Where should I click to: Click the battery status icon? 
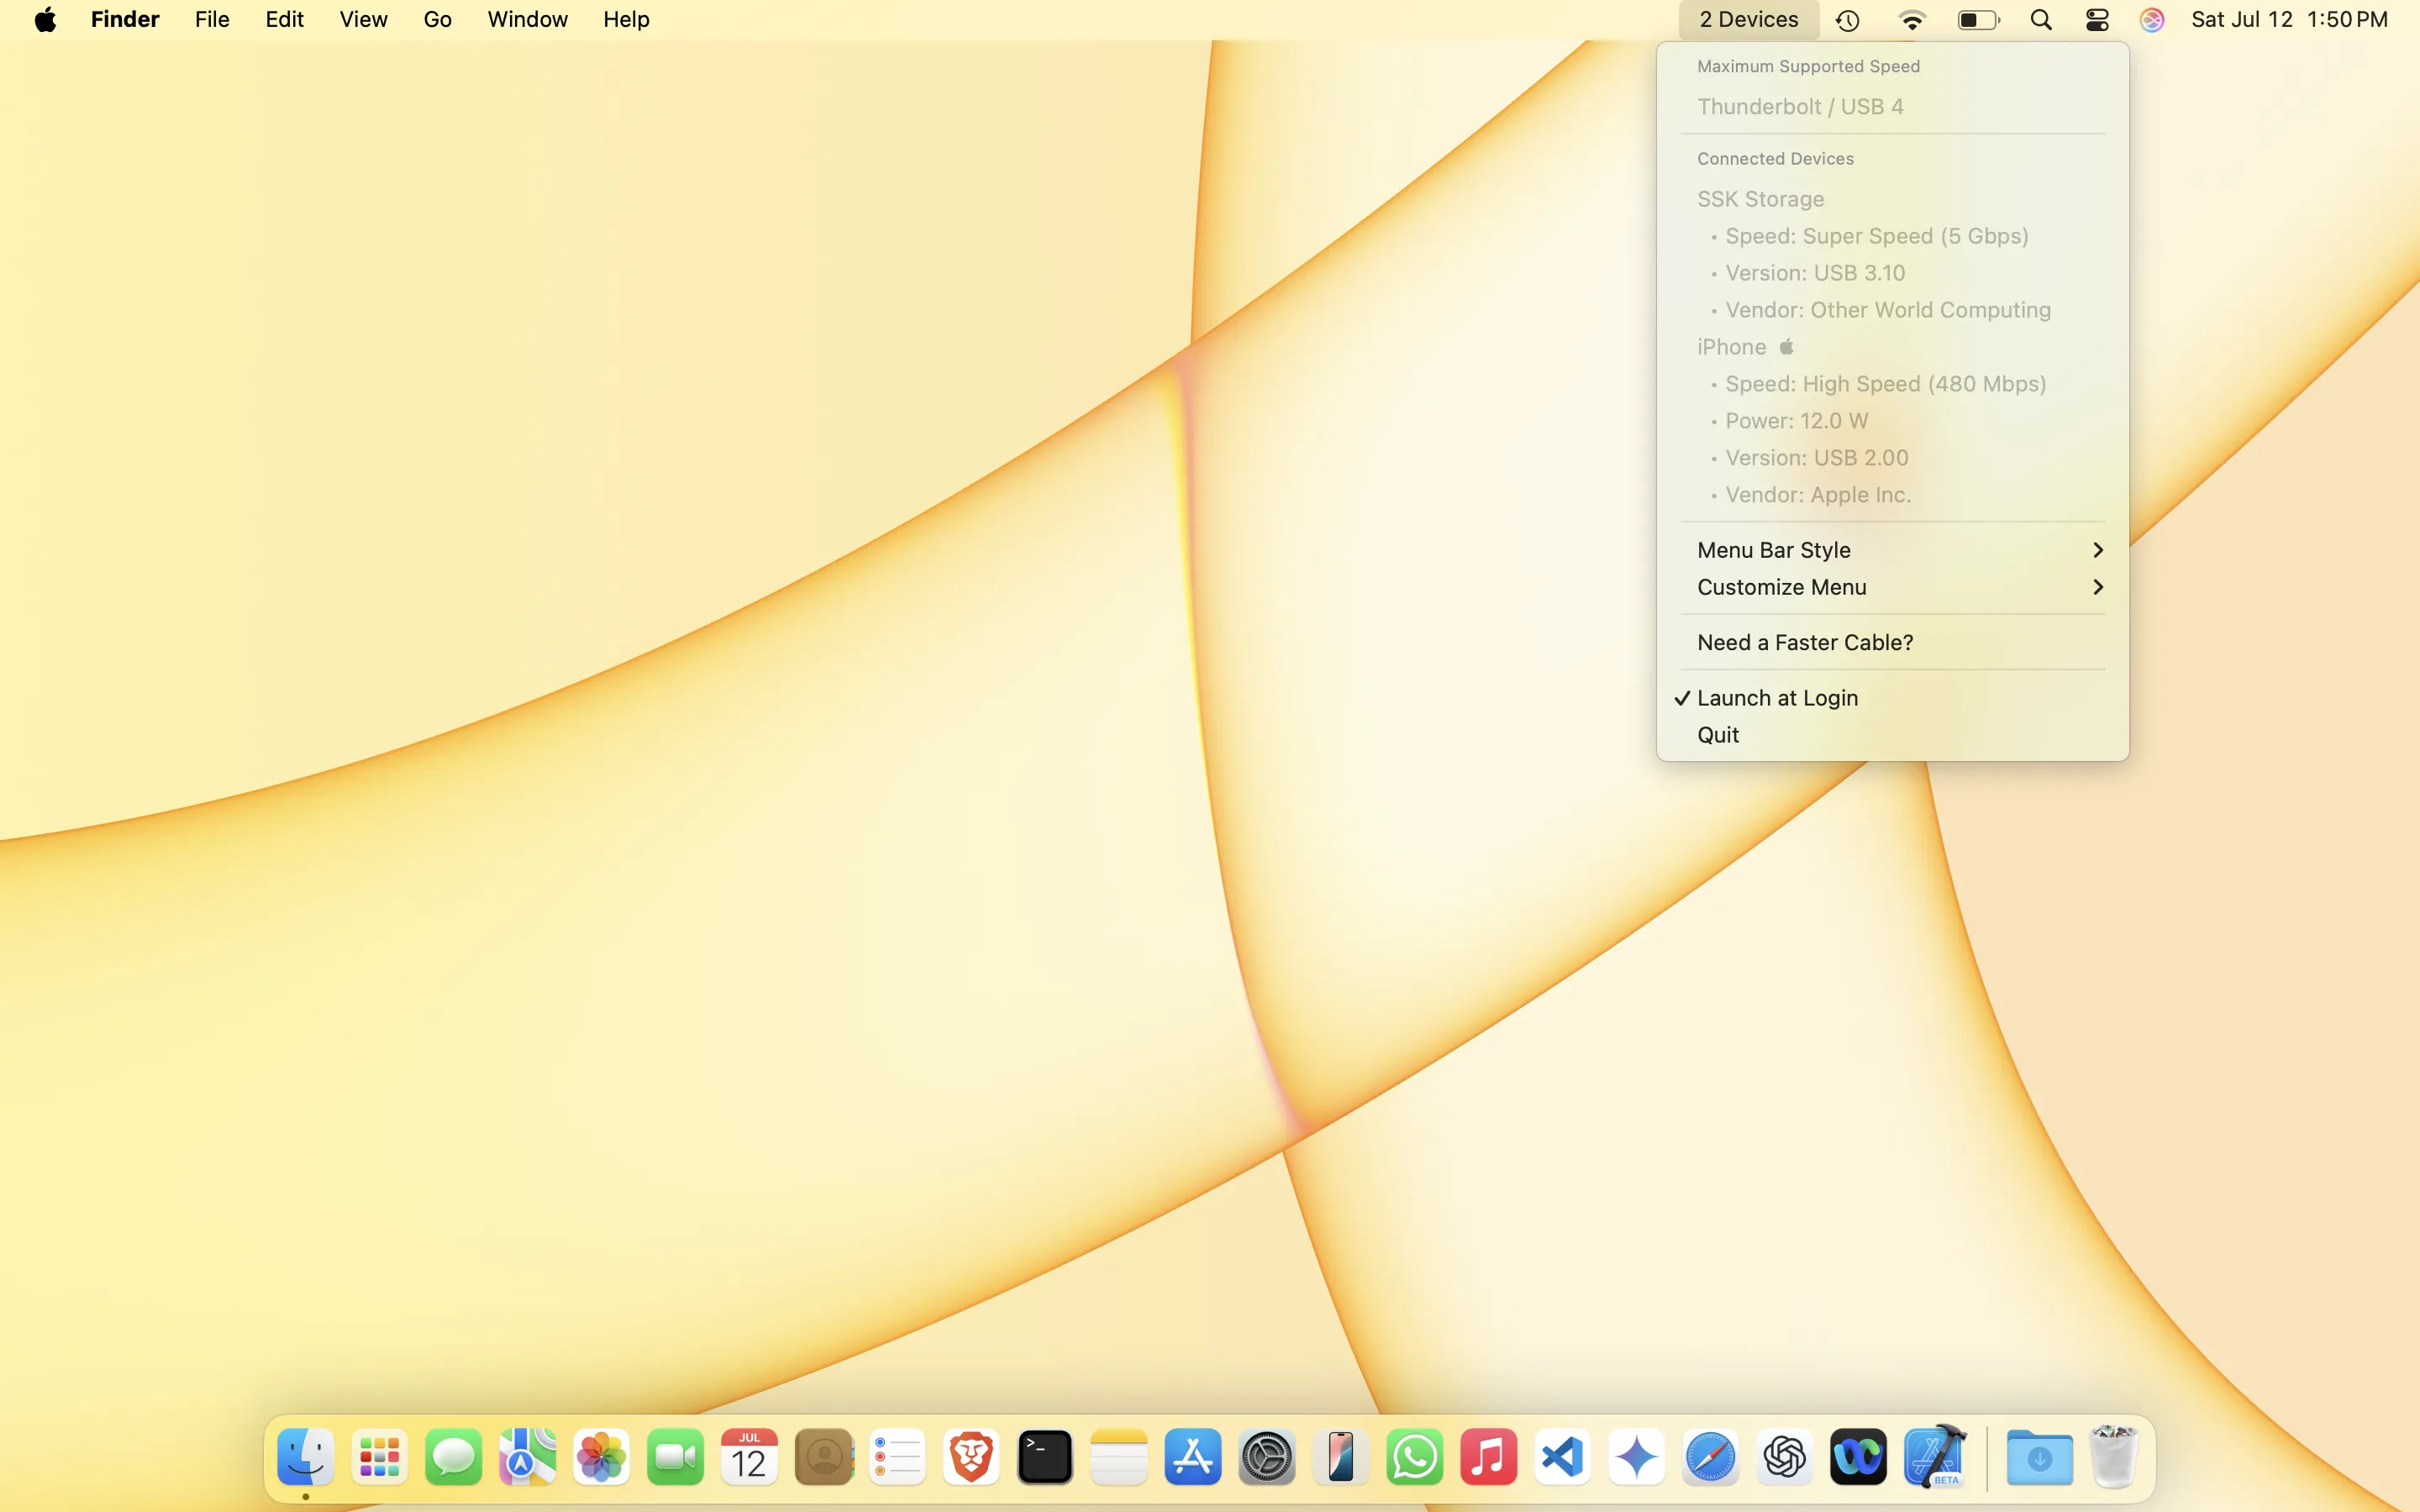(x=1977, y=20)
